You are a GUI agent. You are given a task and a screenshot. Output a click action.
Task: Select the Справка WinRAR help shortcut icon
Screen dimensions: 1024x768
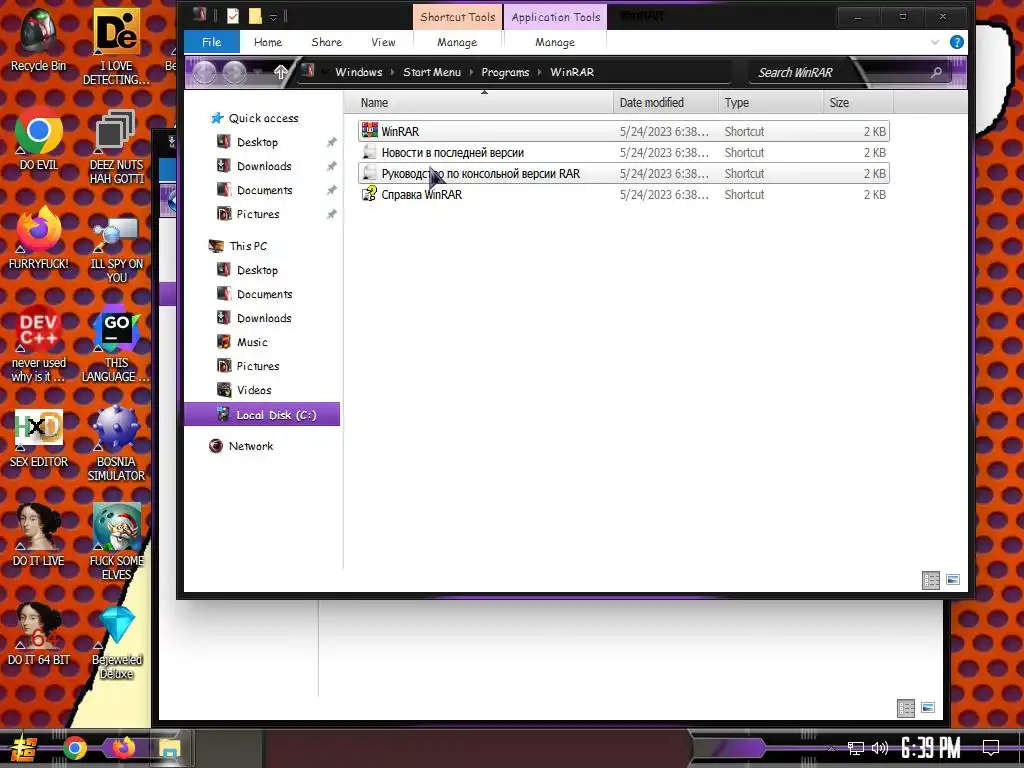pyautogui.click(x=370, y=194)
